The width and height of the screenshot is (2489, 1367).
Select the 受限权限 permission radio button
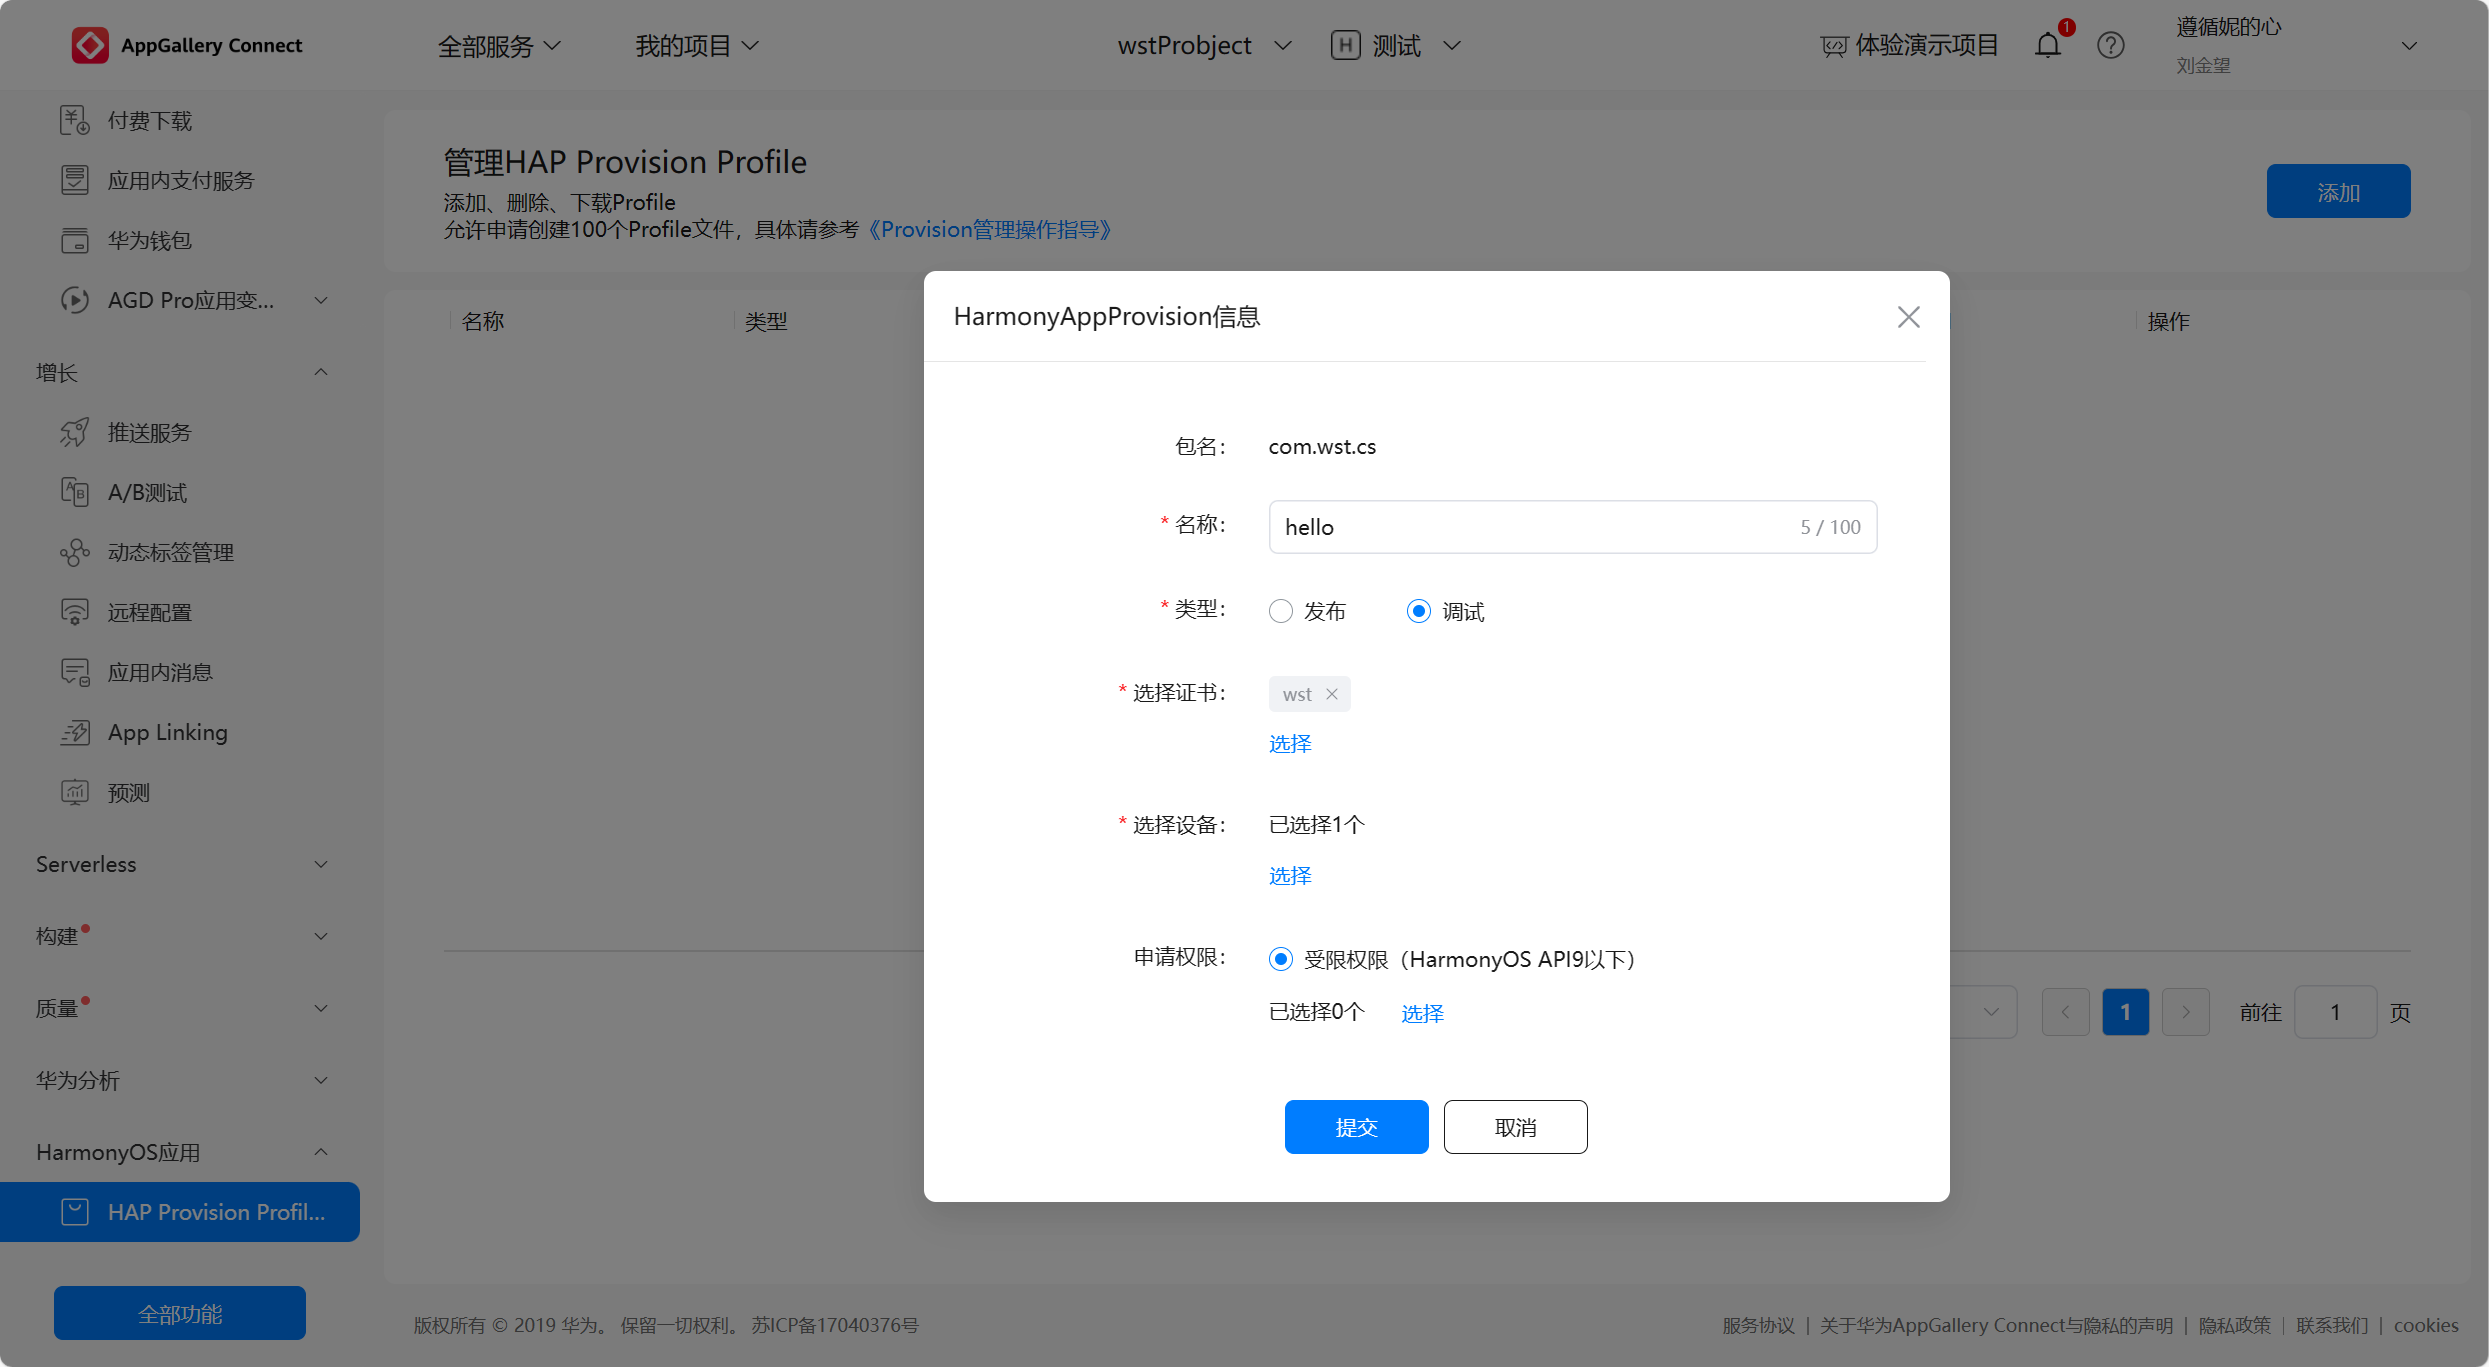click(x=1281, y=959)
